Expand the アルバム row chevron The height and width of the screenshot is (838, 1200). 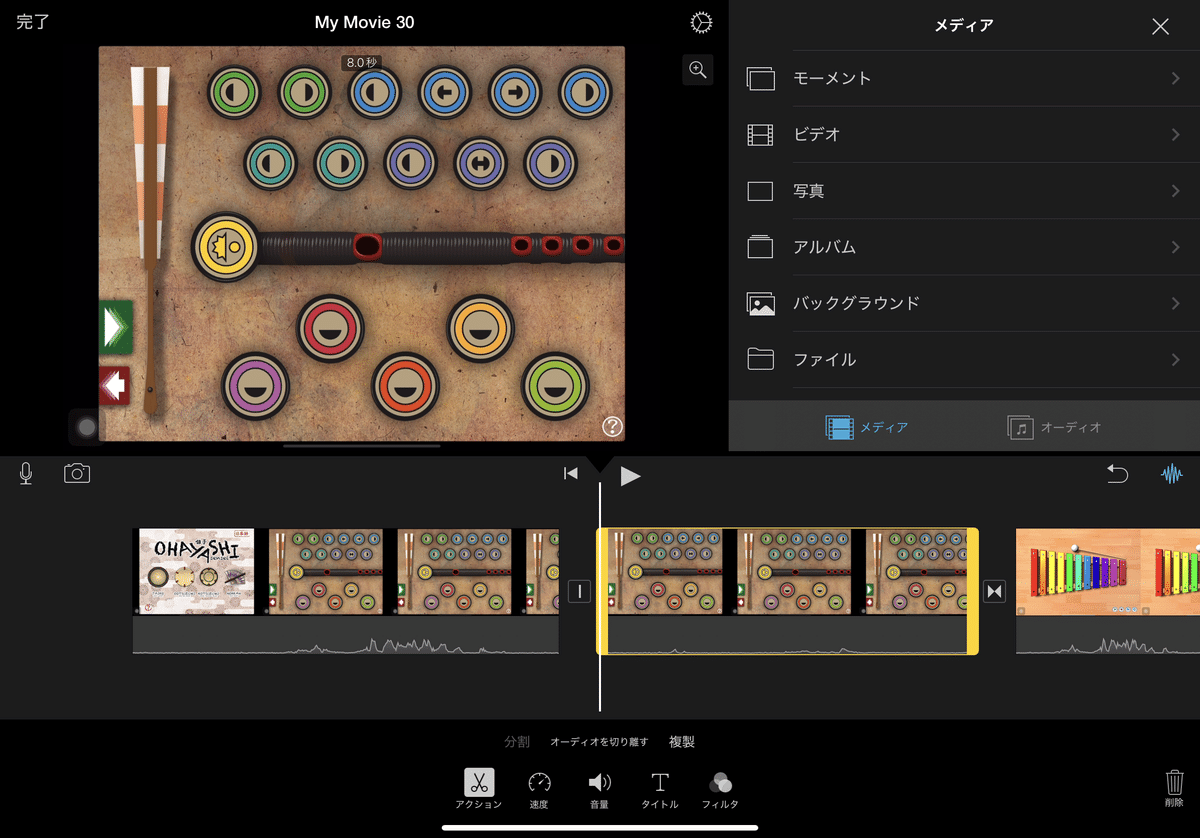tap(1176, 247)
